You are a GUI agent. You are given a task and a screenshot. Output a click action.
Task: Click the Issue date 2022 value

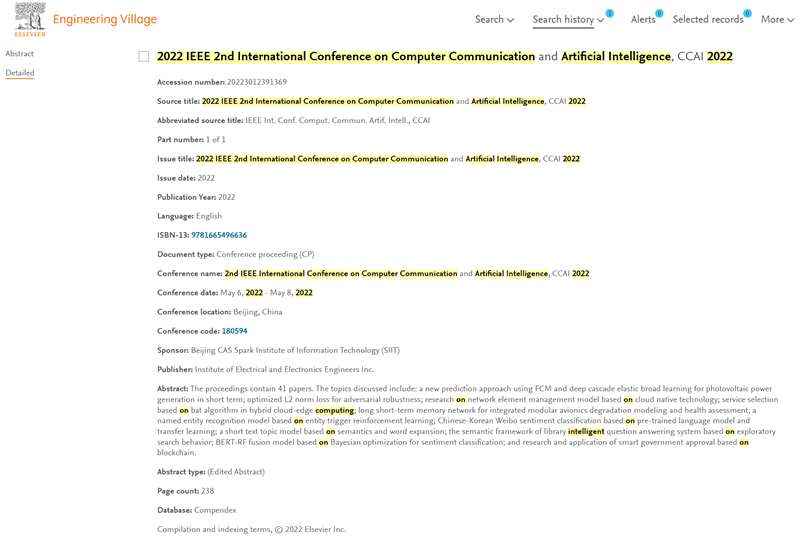point(206,178)
